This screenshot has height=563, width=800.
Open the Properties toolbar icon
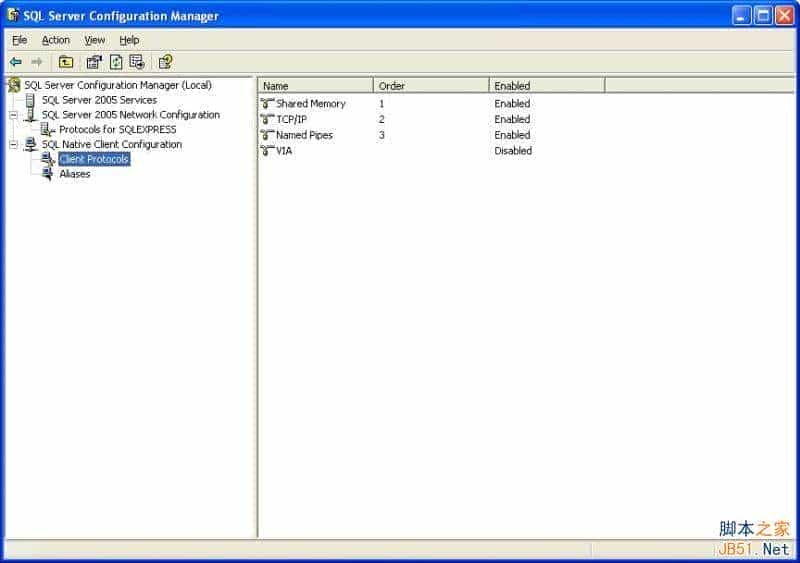click(x=94, y=62)
